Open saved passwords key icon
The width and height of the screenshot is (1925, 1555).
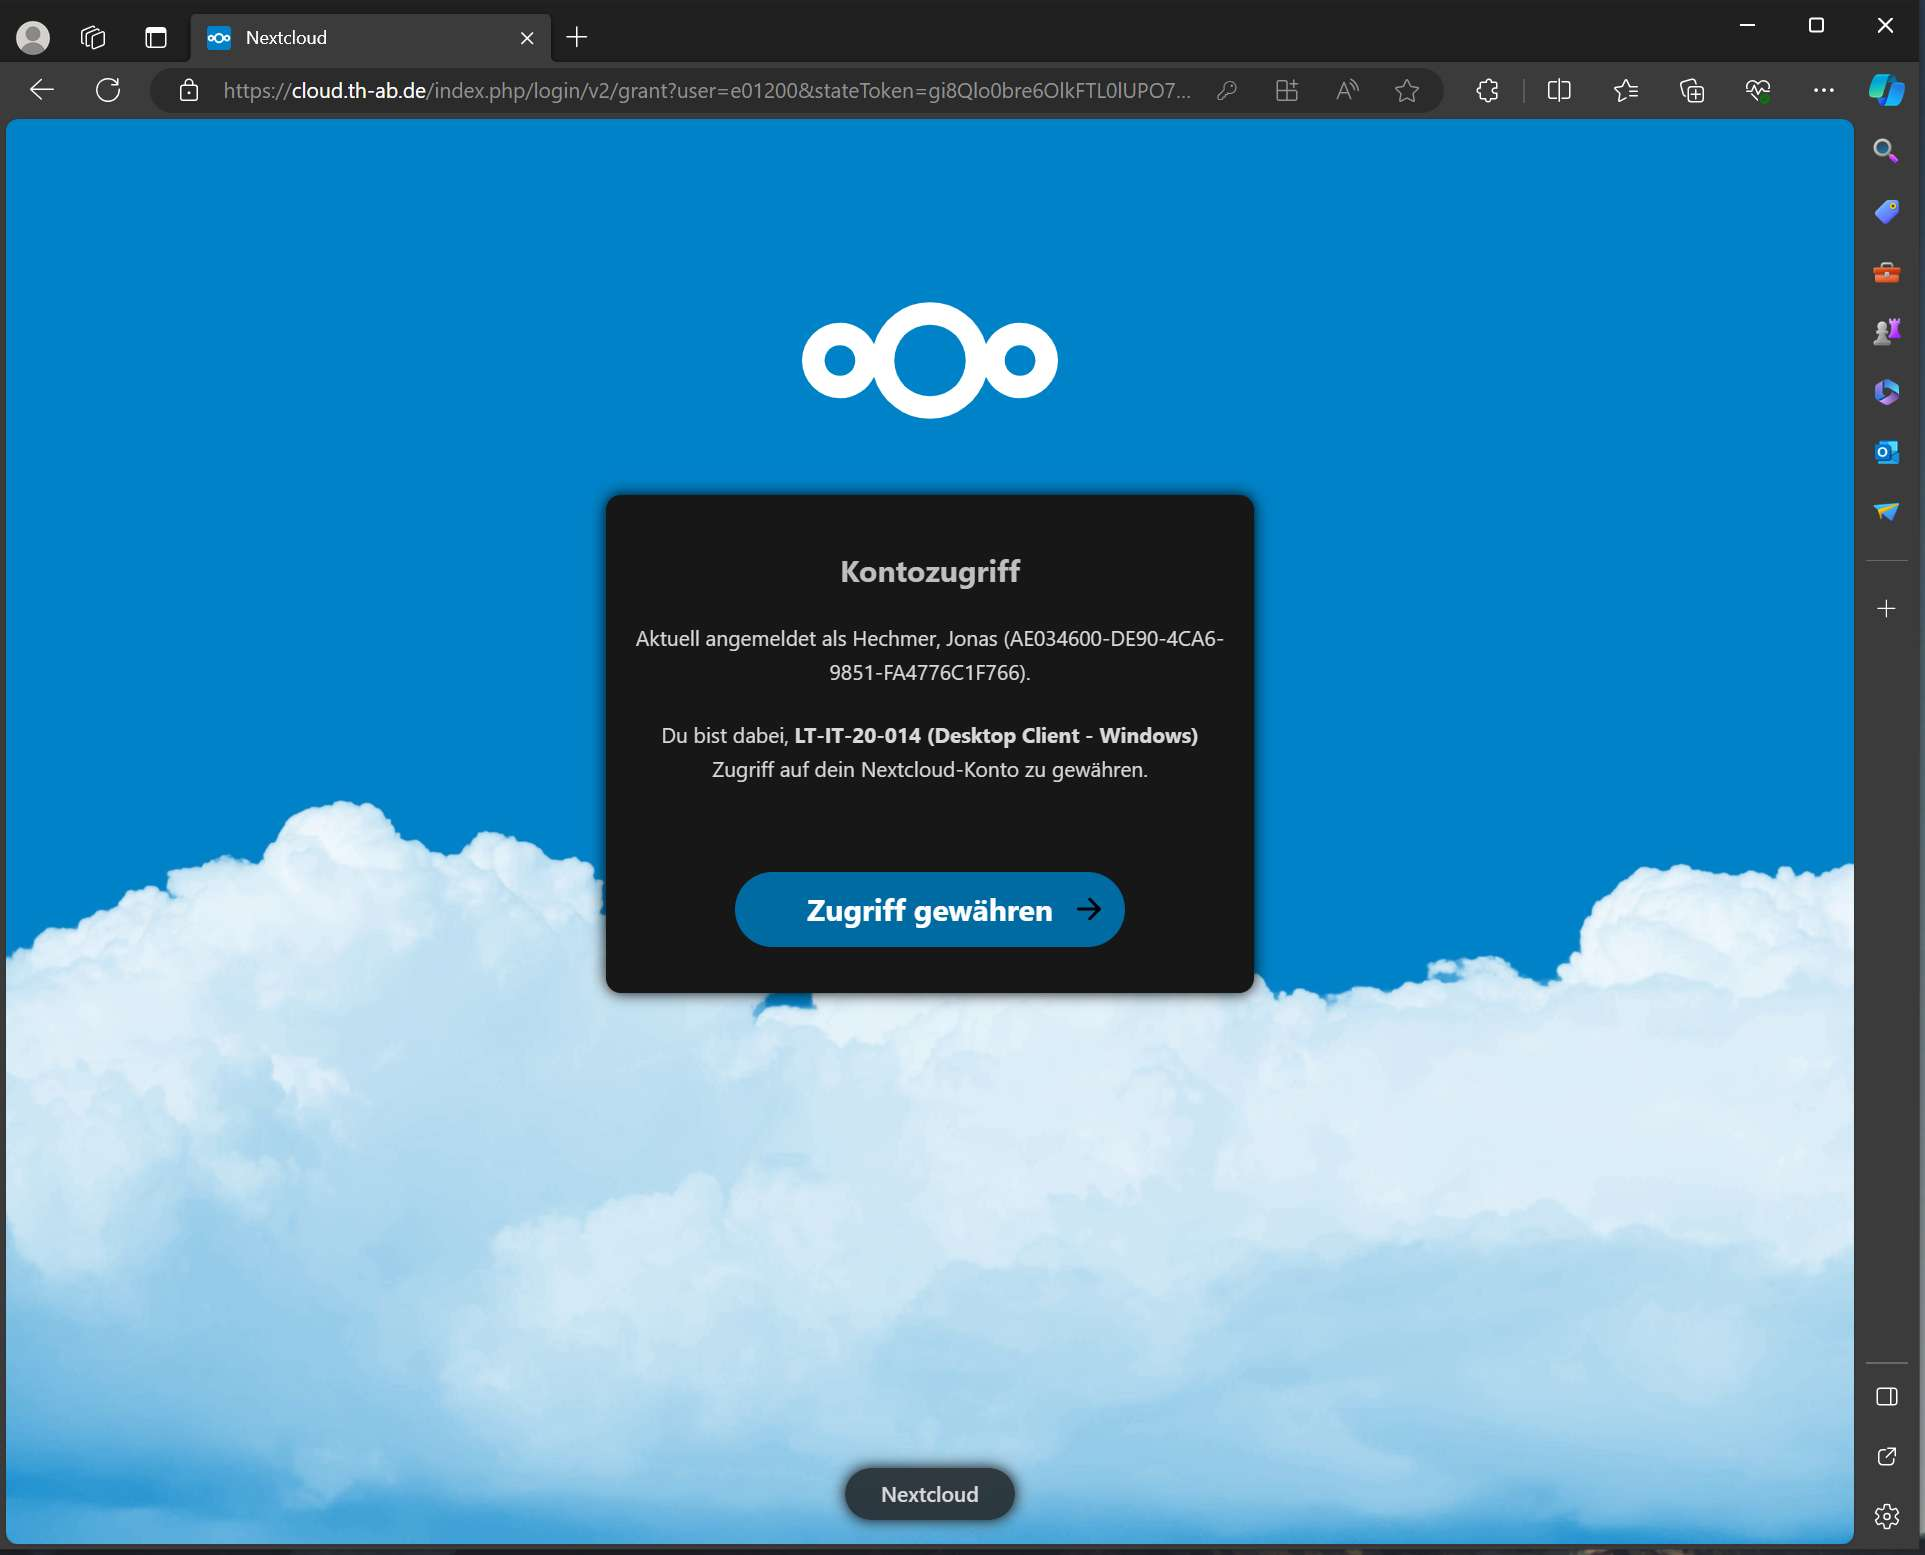pyautogui.click(x=1227, y=91)
